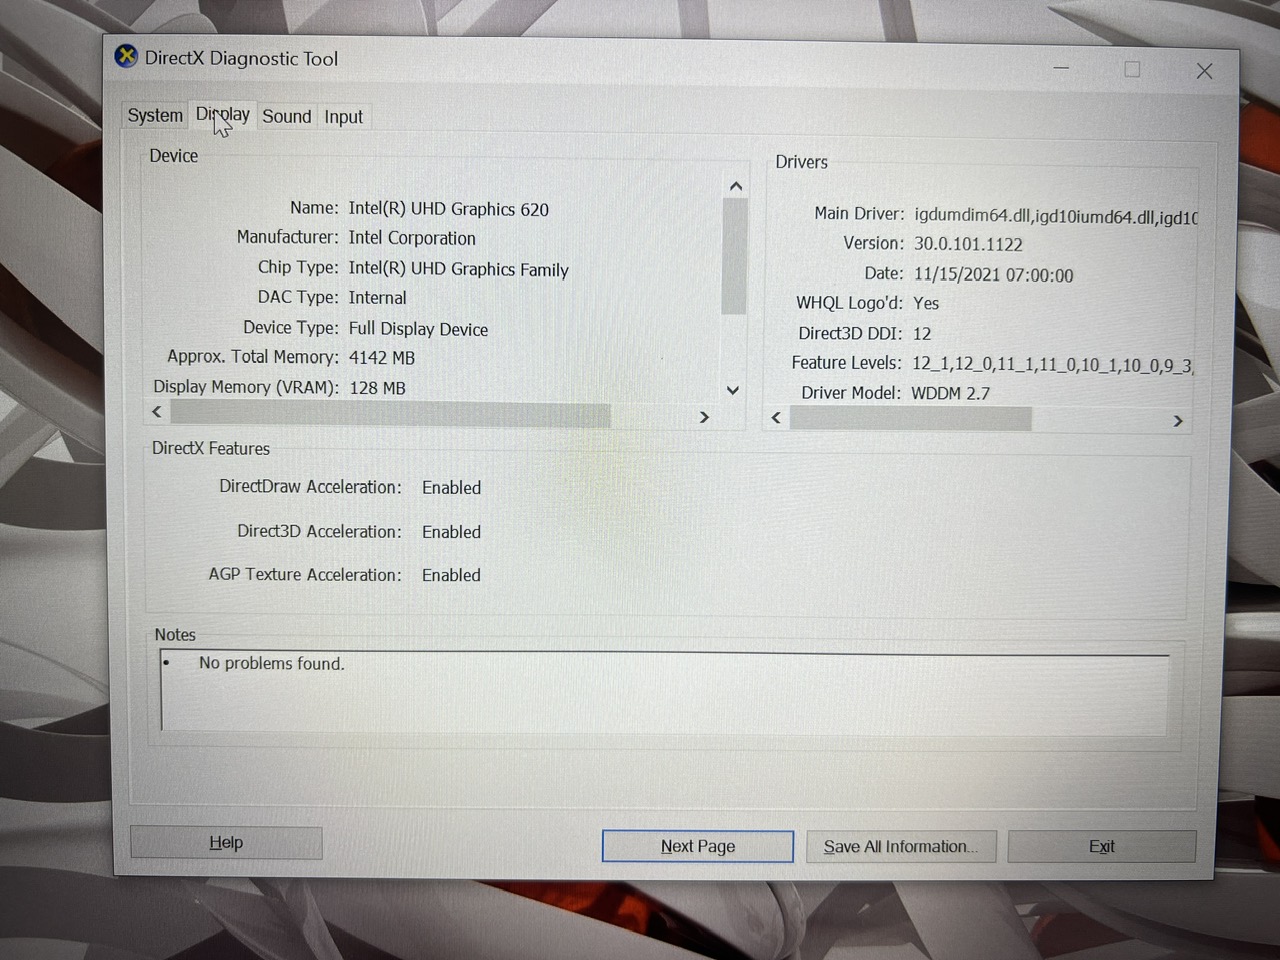The width and height of the screenshot is (1280, 960).
Task: Click the right scroll arrow in the Drivers panel
Action: click(1177, 422)
